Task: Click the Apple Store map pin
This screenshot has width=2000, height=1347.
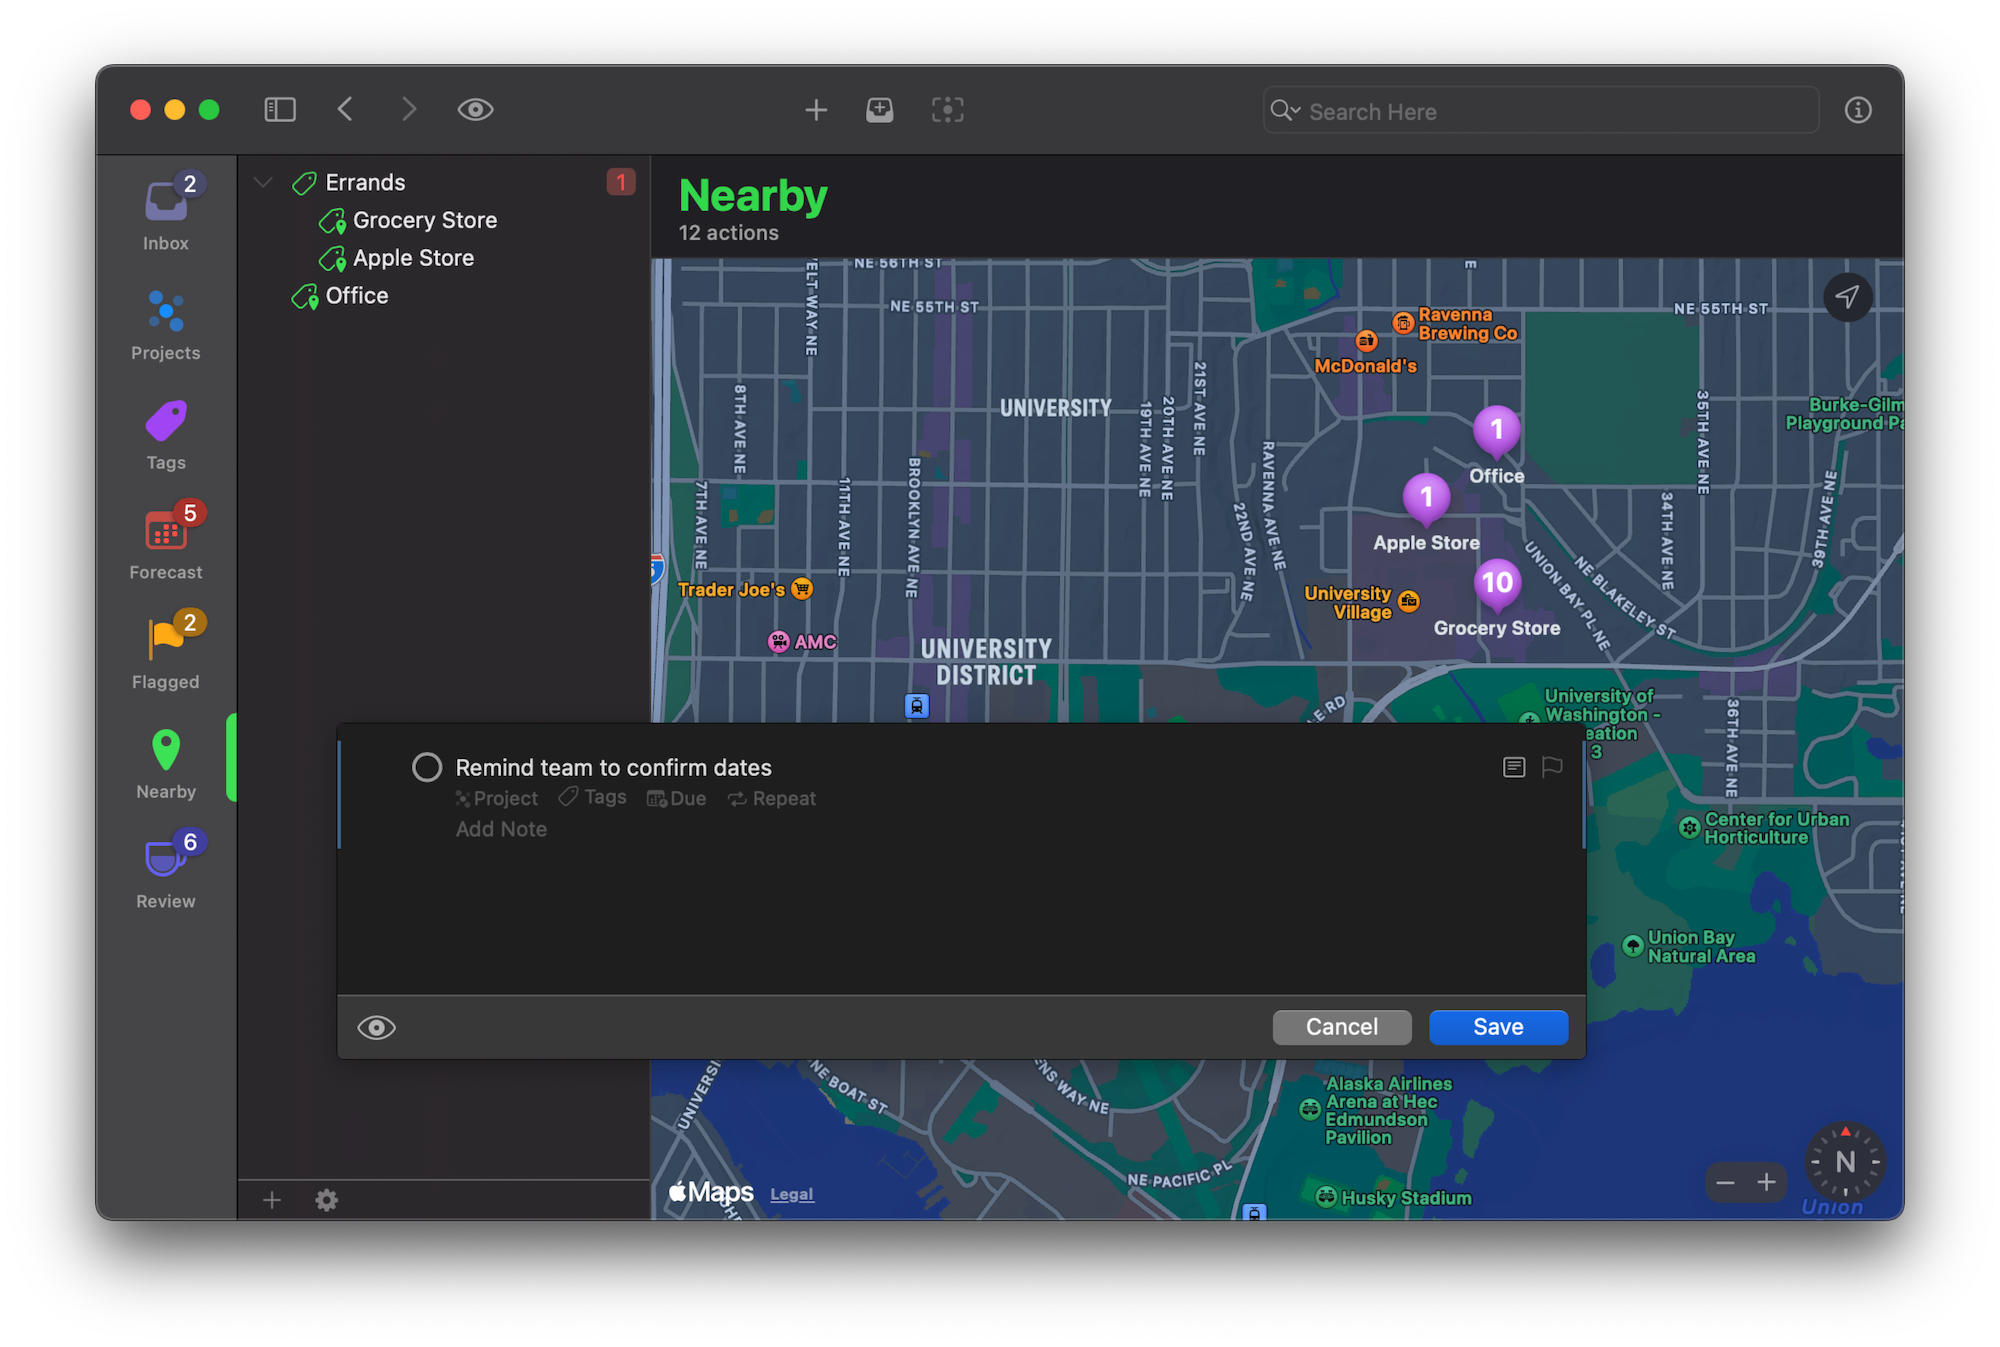Action: 1427,499
